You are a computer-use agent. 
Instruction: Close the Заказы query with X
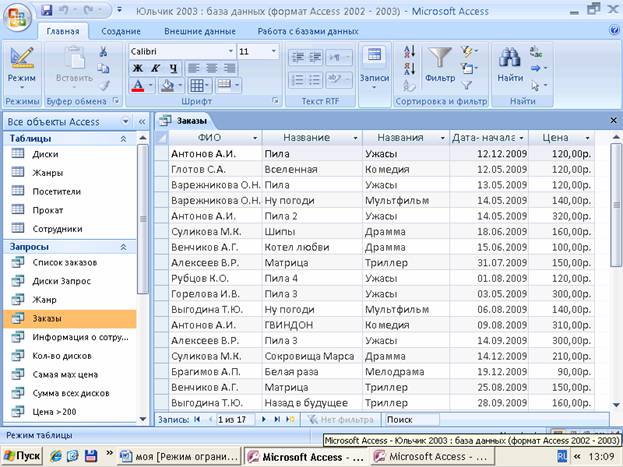click(613, 120)
